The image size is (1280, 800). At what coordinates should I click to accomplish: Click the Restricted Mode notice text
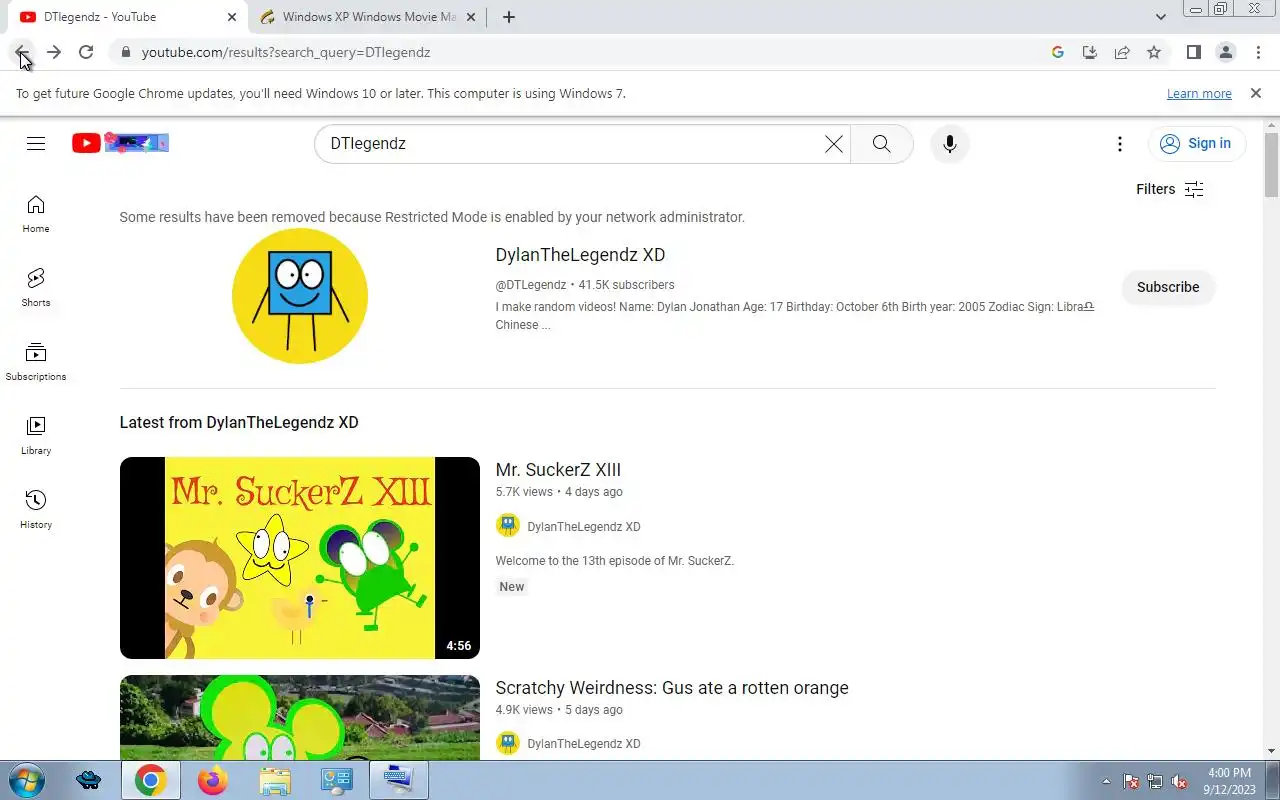[x=432, y=217]
